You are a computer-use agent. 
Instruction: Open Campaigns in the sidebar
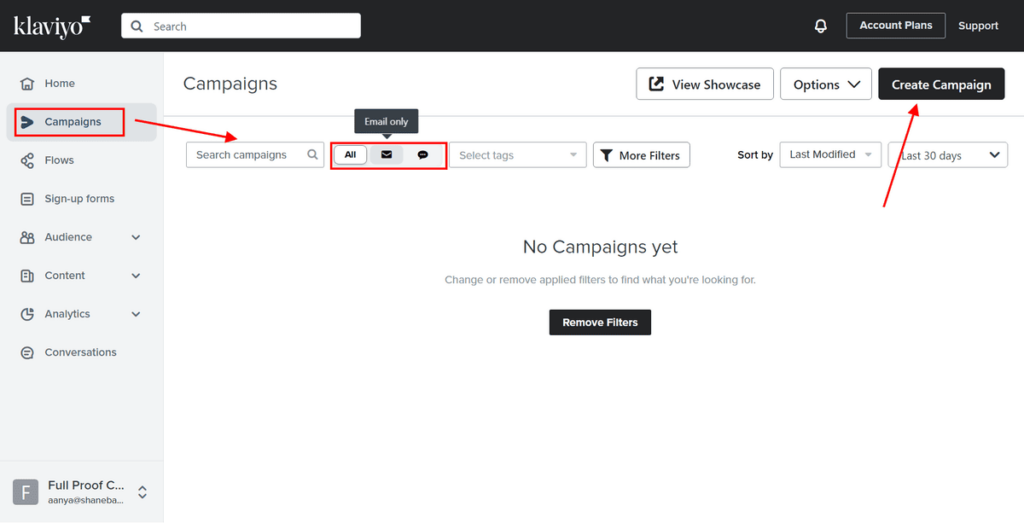pyautogui.click(x=82, y=122)
